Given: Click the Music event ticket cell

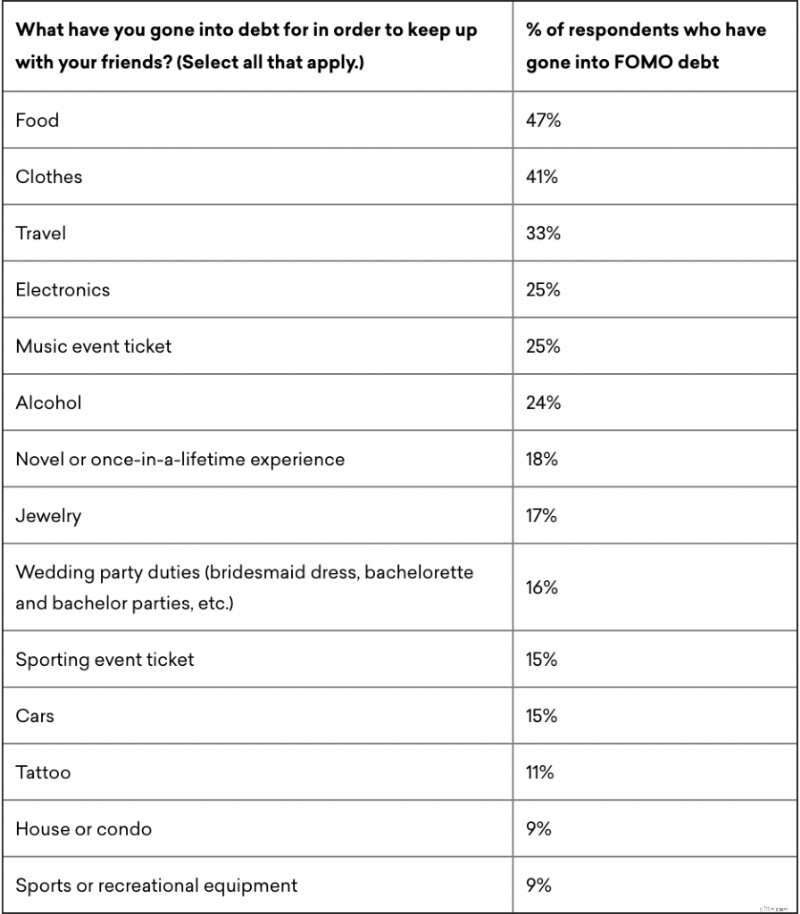Looking at the screenshot, I should pos(94,346).
